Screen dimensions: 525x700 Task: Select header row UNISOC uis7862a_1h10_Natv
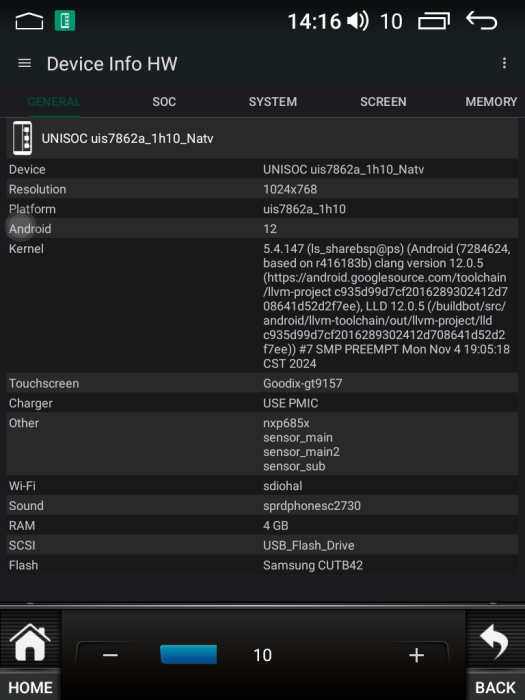[262, 138]
